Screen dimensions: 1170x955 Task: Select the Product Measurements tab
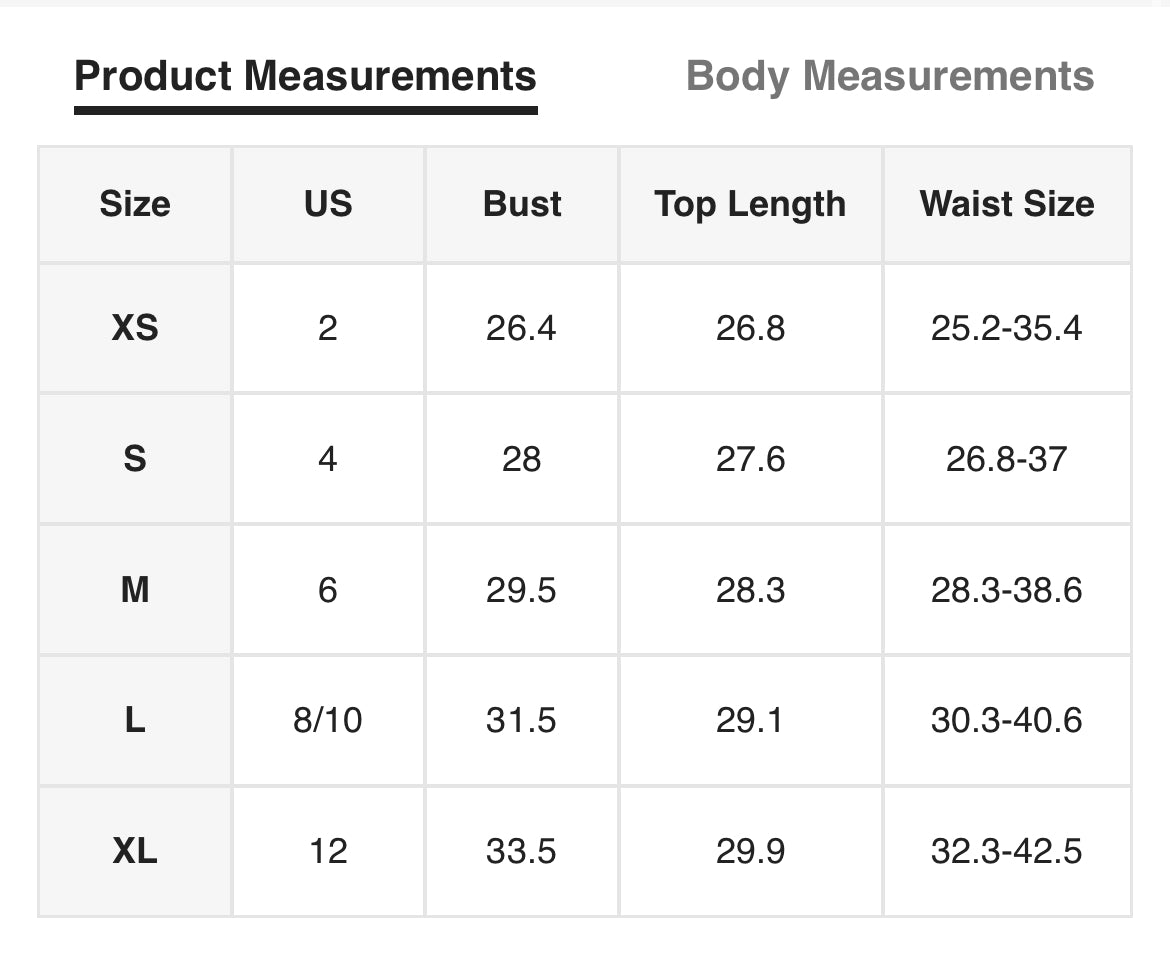click(305, 77)
